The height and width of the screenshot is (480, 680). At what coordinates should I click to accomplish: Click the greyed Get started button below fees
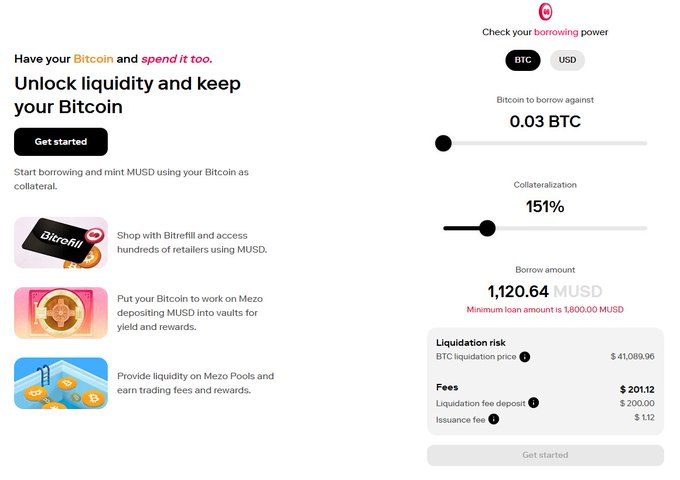coord(545,455)
